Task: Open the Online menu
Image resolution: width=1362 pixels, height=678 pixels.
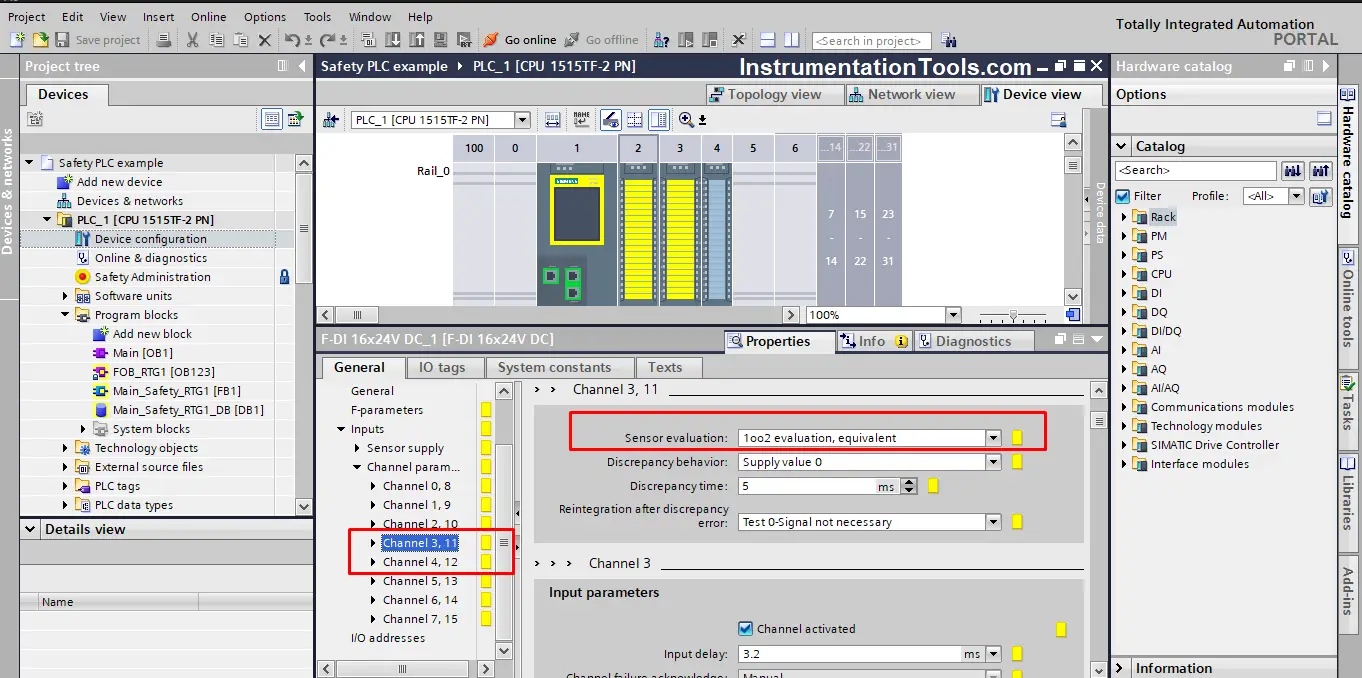Action: pos(209,16)
